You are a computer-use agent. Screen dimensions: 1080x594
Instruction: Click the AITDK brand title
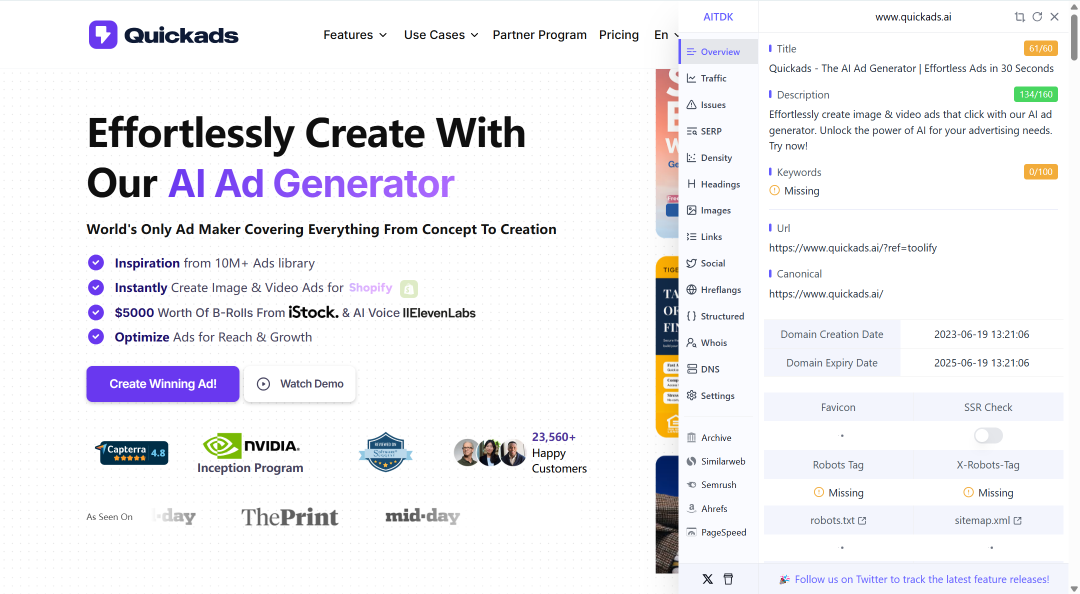[x=718, y=17]
